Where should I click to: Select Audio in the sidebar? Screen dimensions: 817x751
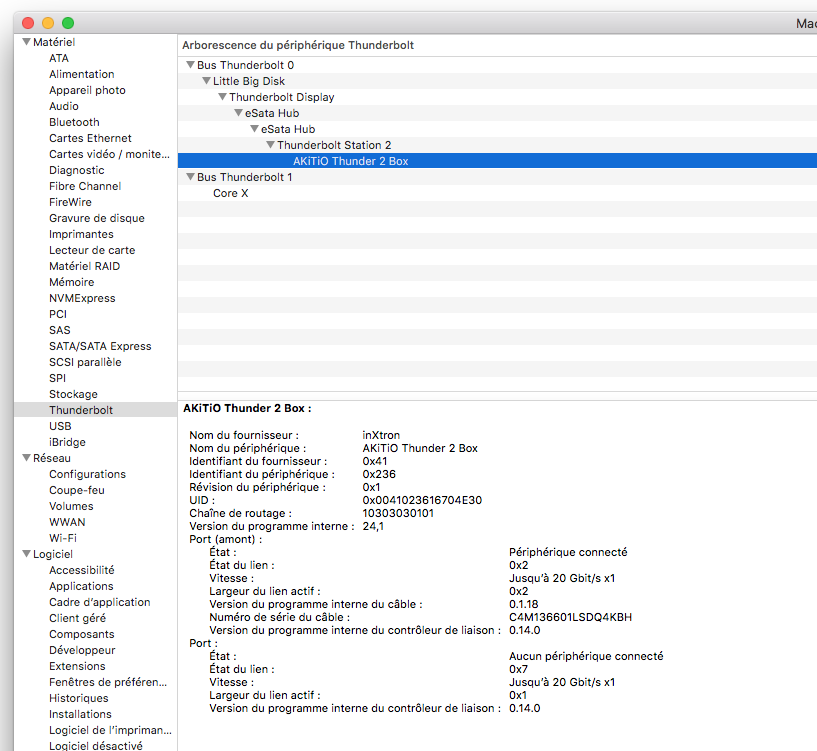pyautogui.click(x=64, y=106)
